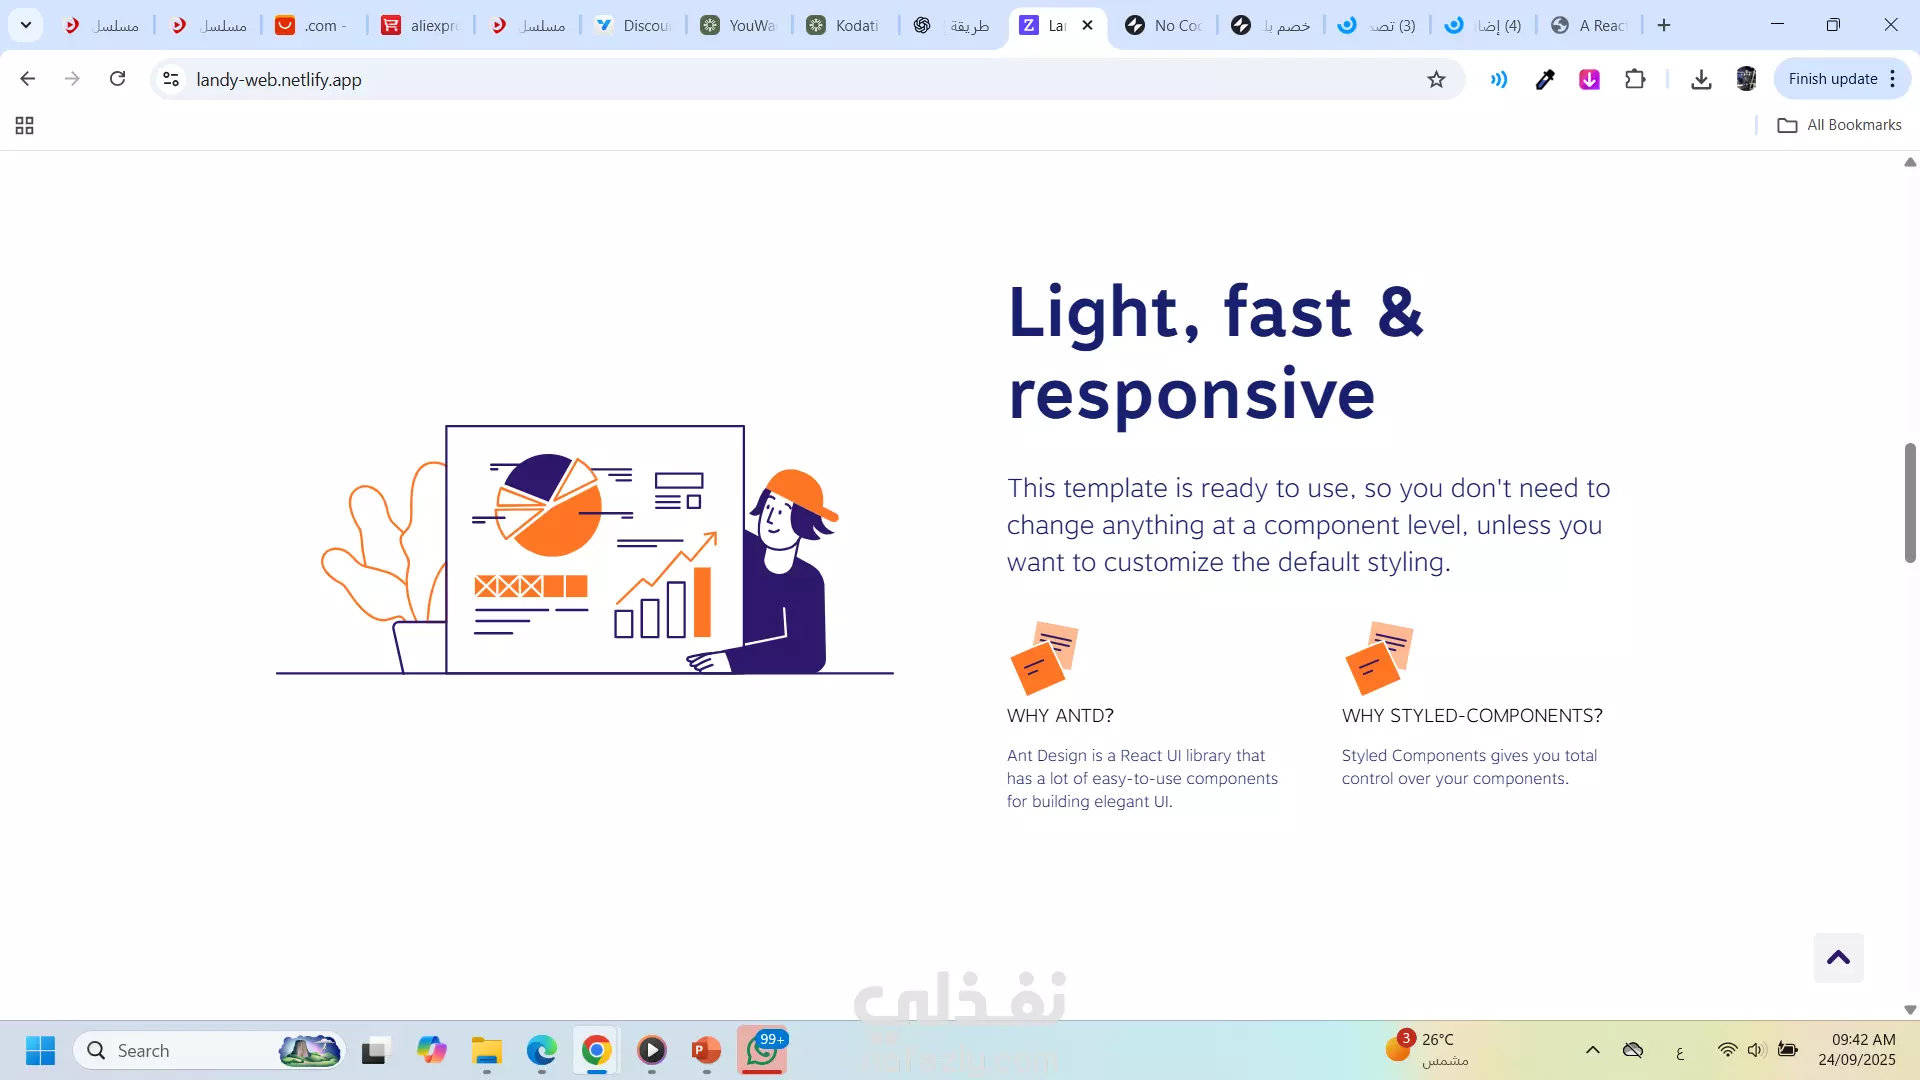Viewport: 1920px width, 1080px height.
Task: Open the Extensions puzzle icon
Action: pyautogui.click(x=1635, y=80)
